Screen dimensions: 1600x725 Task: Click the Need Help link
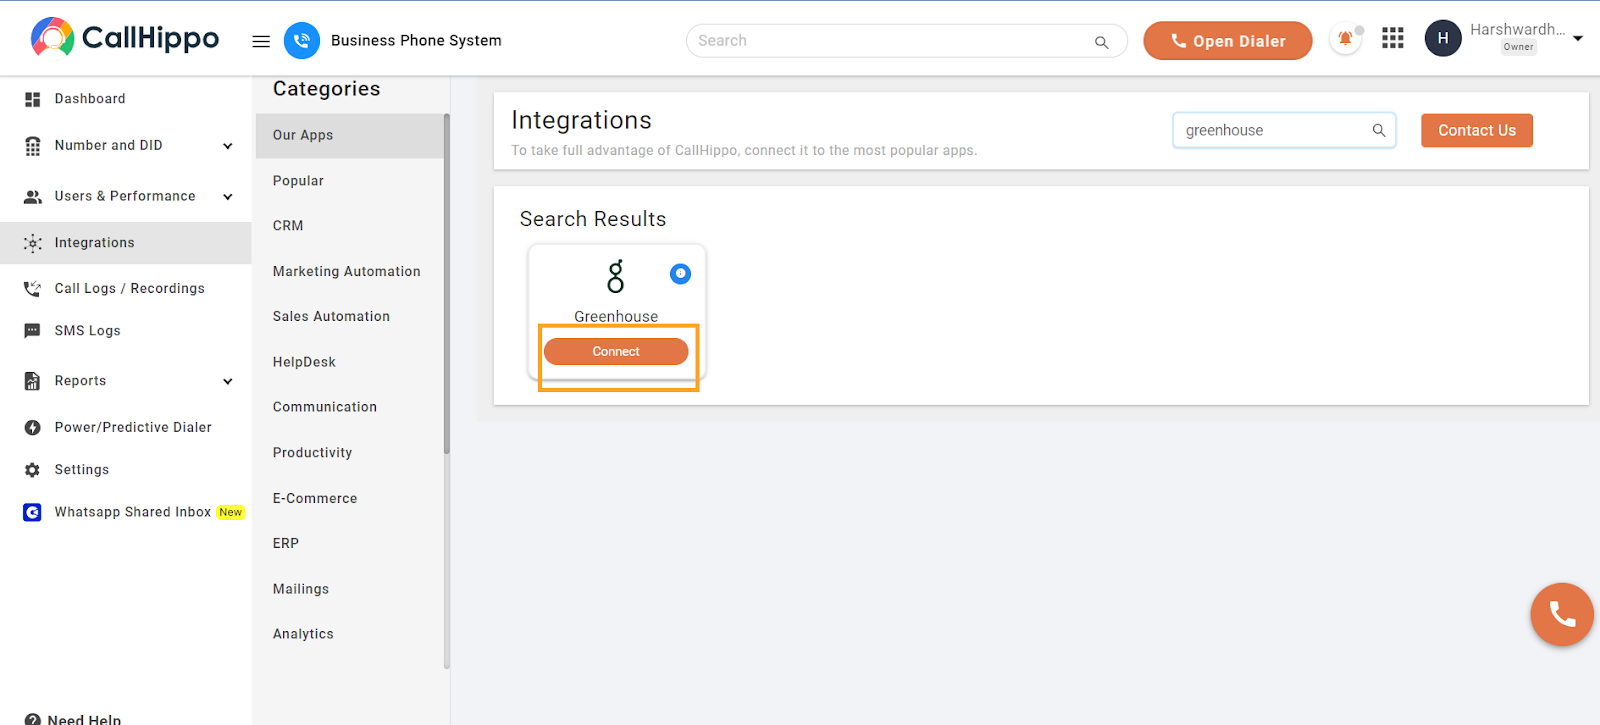point(85,719)
